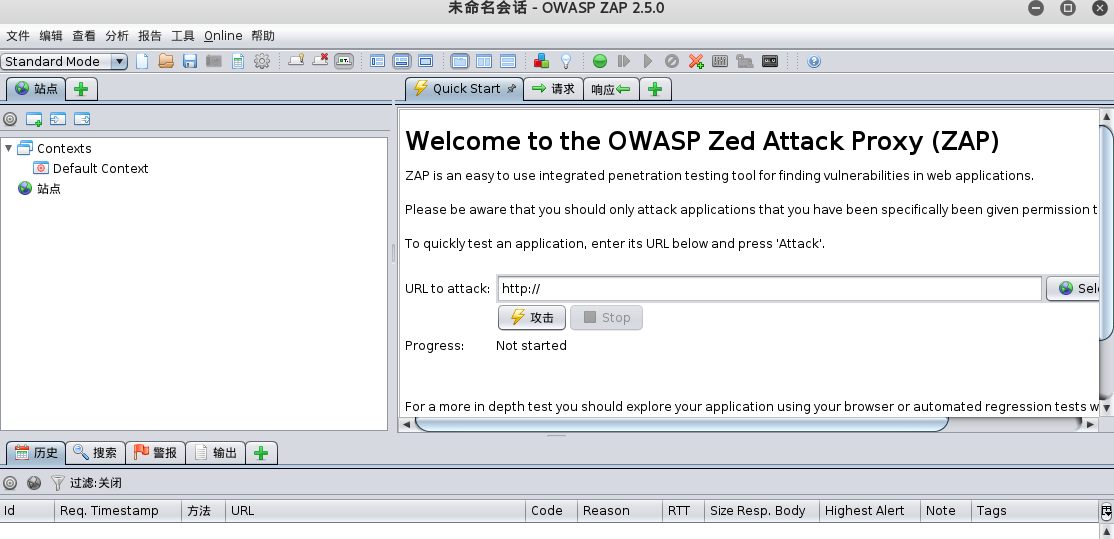Image resolution: width=1114 pixels, height=539 pixels.
Task: Click the Import Context icon
Action: [58, 119]
